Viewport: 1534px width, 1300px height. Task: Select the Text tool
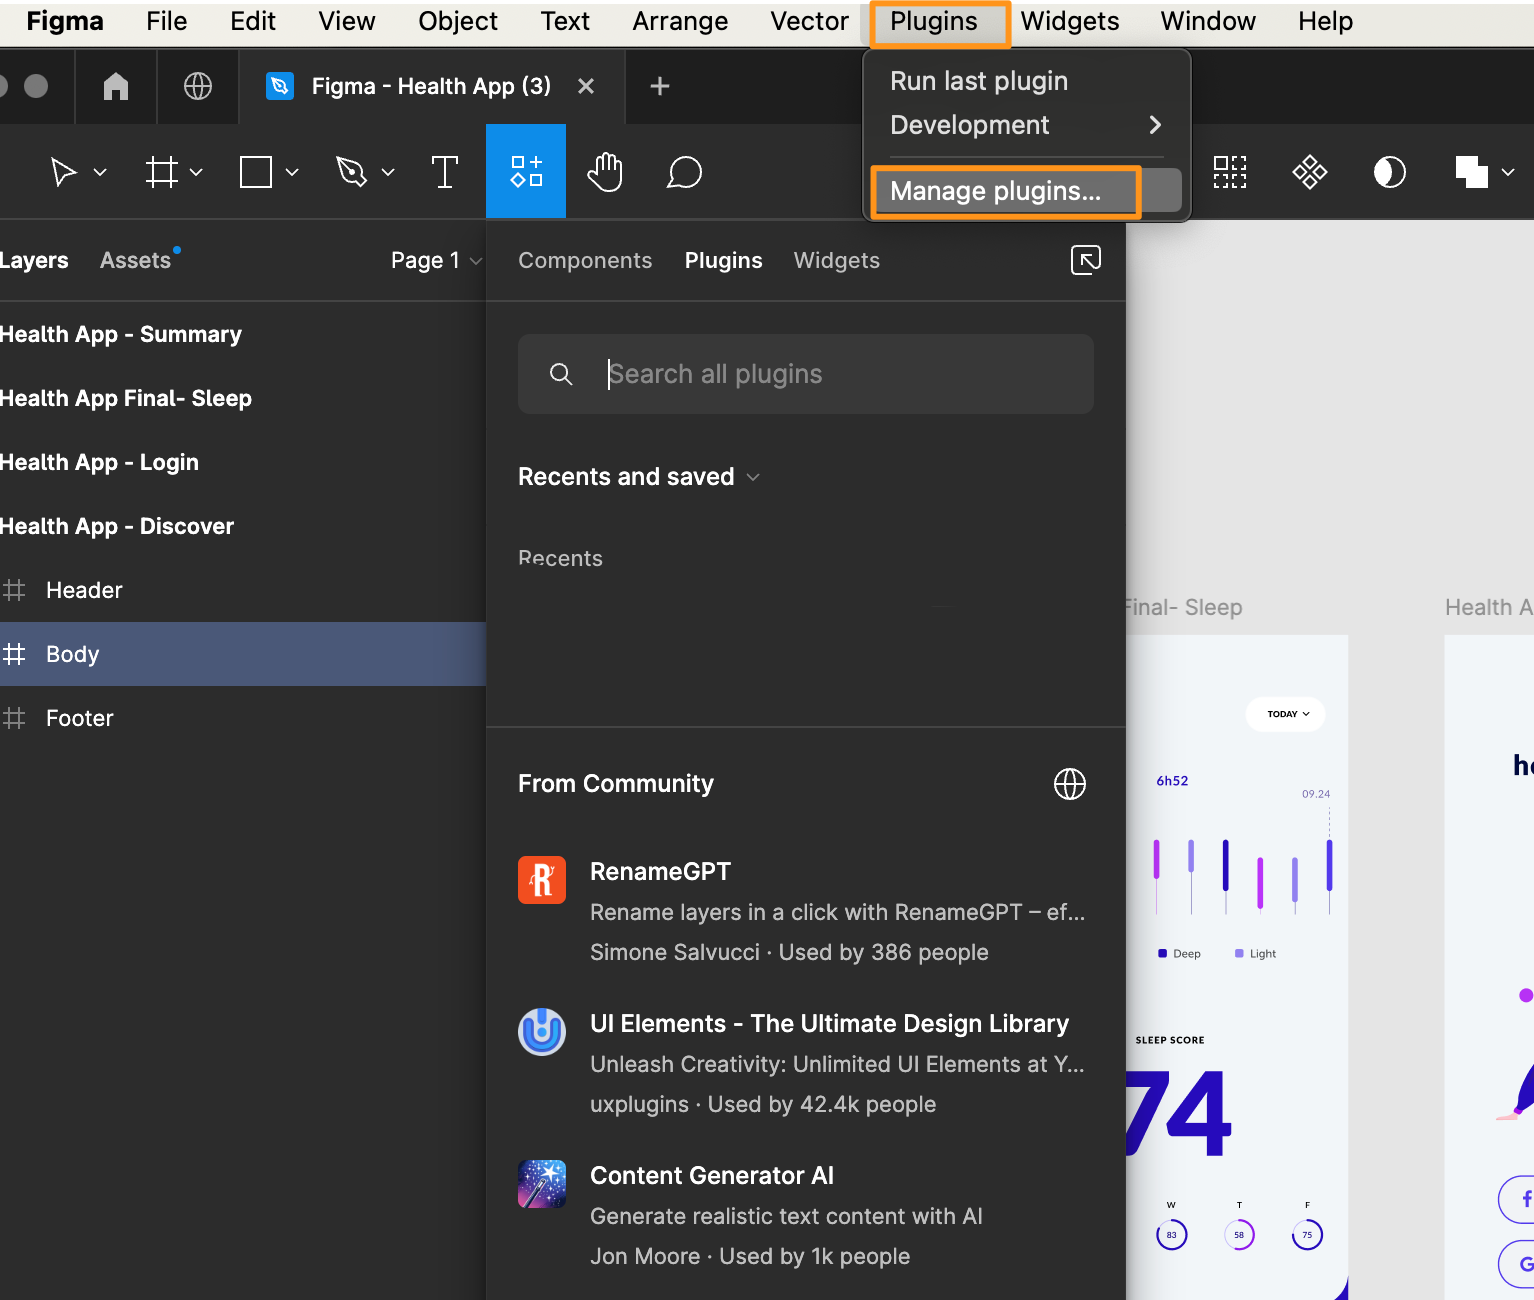[445, 172]
